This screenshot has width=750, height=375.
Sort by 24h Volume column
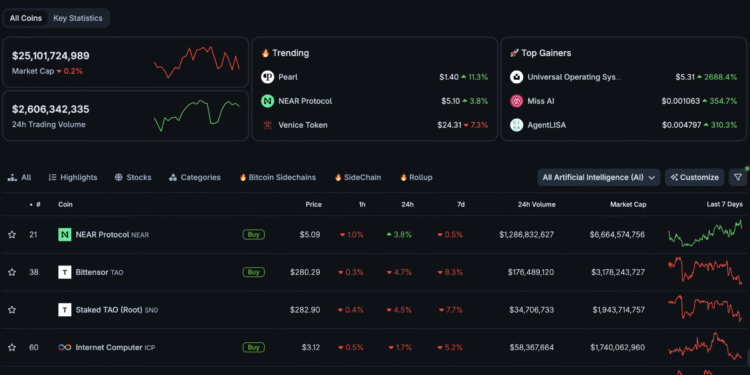coord(536,204)
